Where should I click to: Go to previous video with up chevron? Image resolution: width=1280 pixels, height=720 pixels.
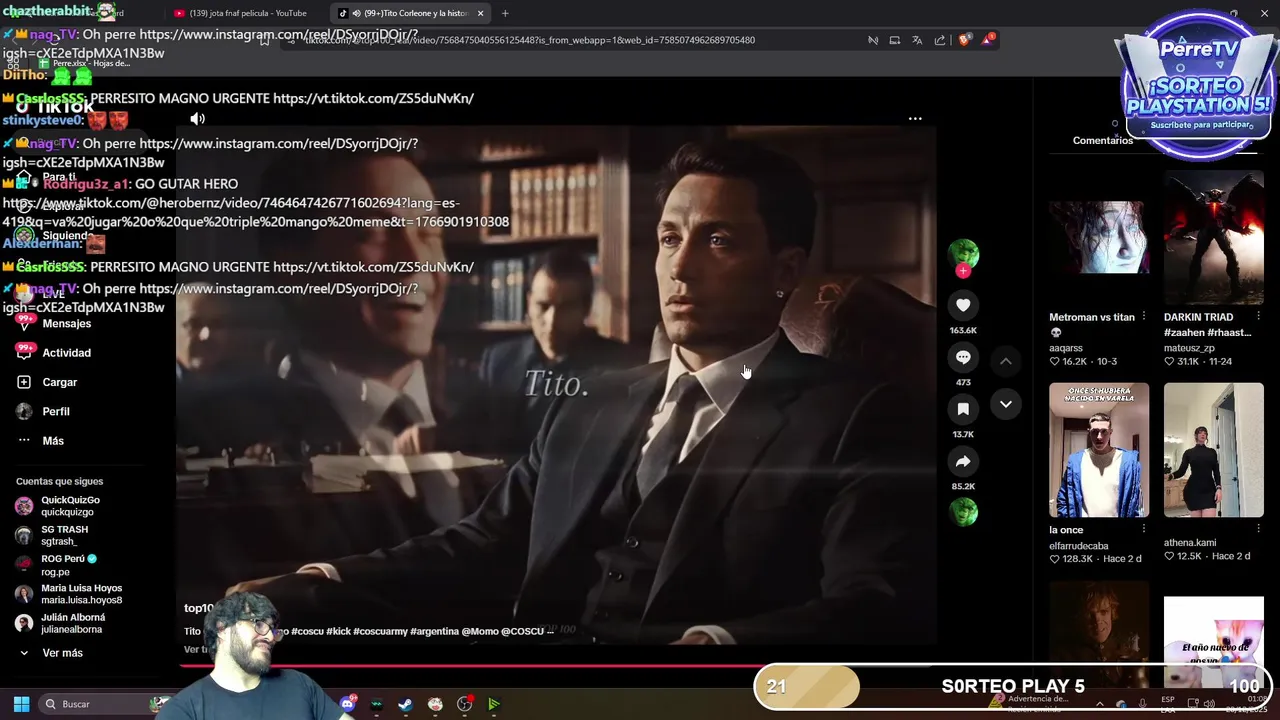1006,360
